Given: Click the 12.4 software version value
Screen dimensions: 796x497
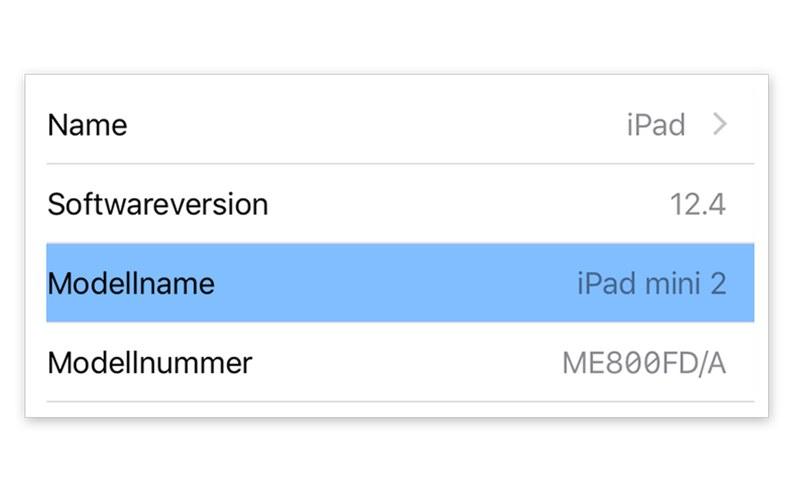Looking at the screenshot, I should (697, 205).
